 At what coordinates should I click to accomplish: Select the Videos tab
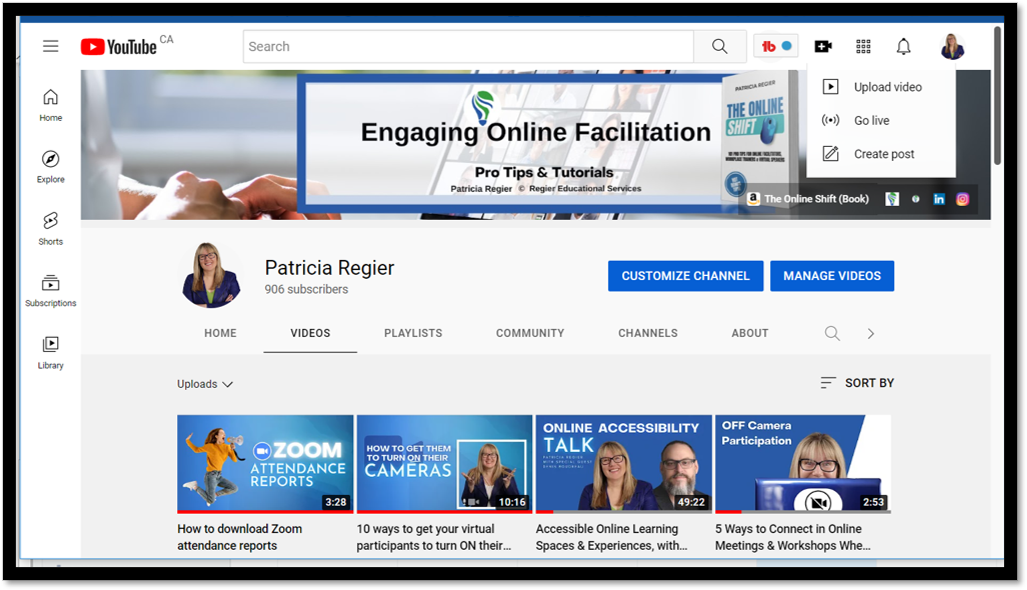coord(310,333)
